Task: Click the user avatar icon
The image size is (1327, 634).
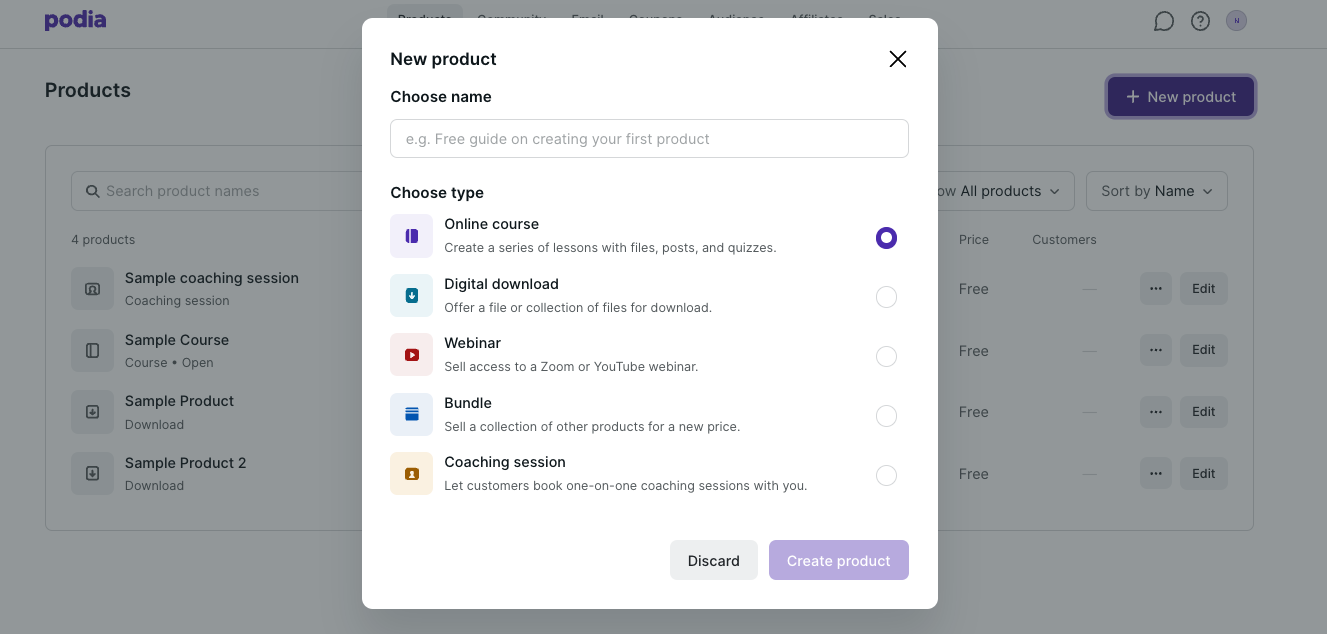Action: click(x=1237, y=21)
